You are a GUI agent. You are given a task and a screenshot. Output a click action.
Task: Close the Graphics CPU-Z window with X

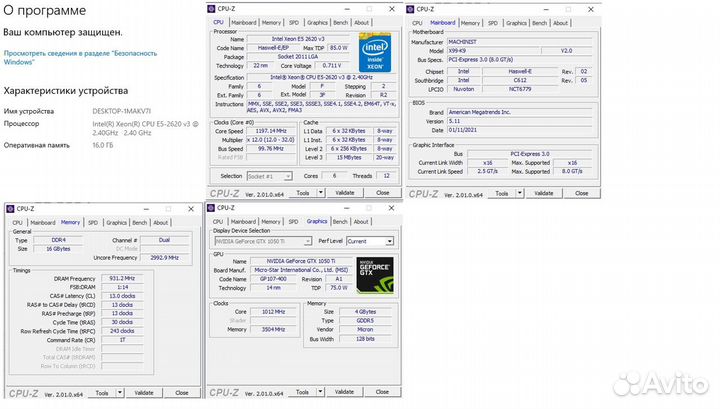(x=392, y=208)
